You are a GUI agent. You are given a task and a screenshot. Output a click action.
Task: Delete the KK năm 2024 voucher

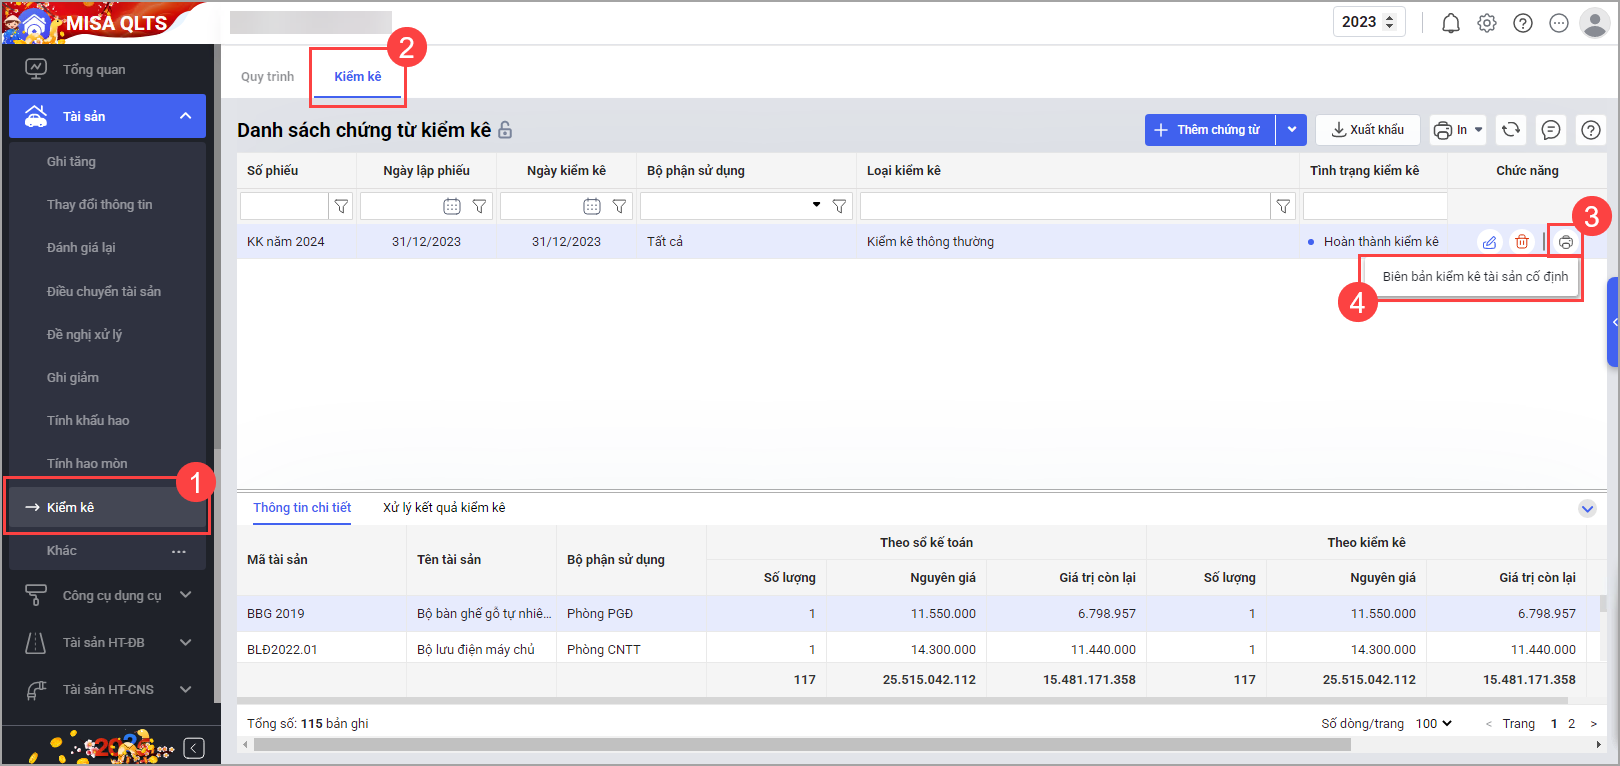[1521, 242]
